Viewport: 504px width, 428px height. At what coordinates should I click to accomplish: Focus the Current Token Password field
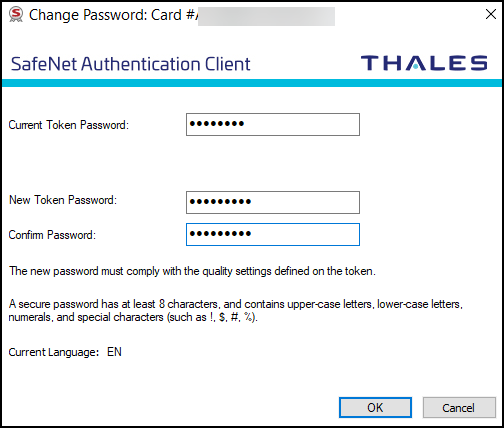273,124
